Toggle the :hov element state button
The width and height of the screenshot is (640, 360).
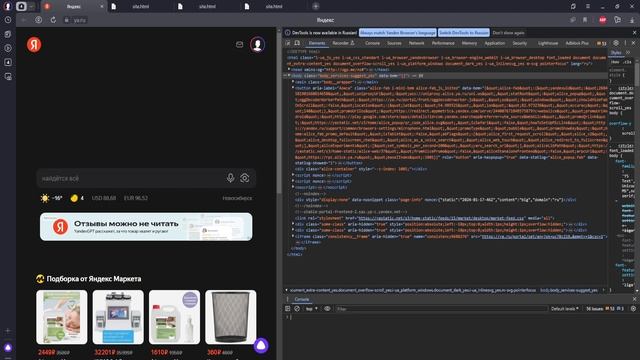pos(615,62)
